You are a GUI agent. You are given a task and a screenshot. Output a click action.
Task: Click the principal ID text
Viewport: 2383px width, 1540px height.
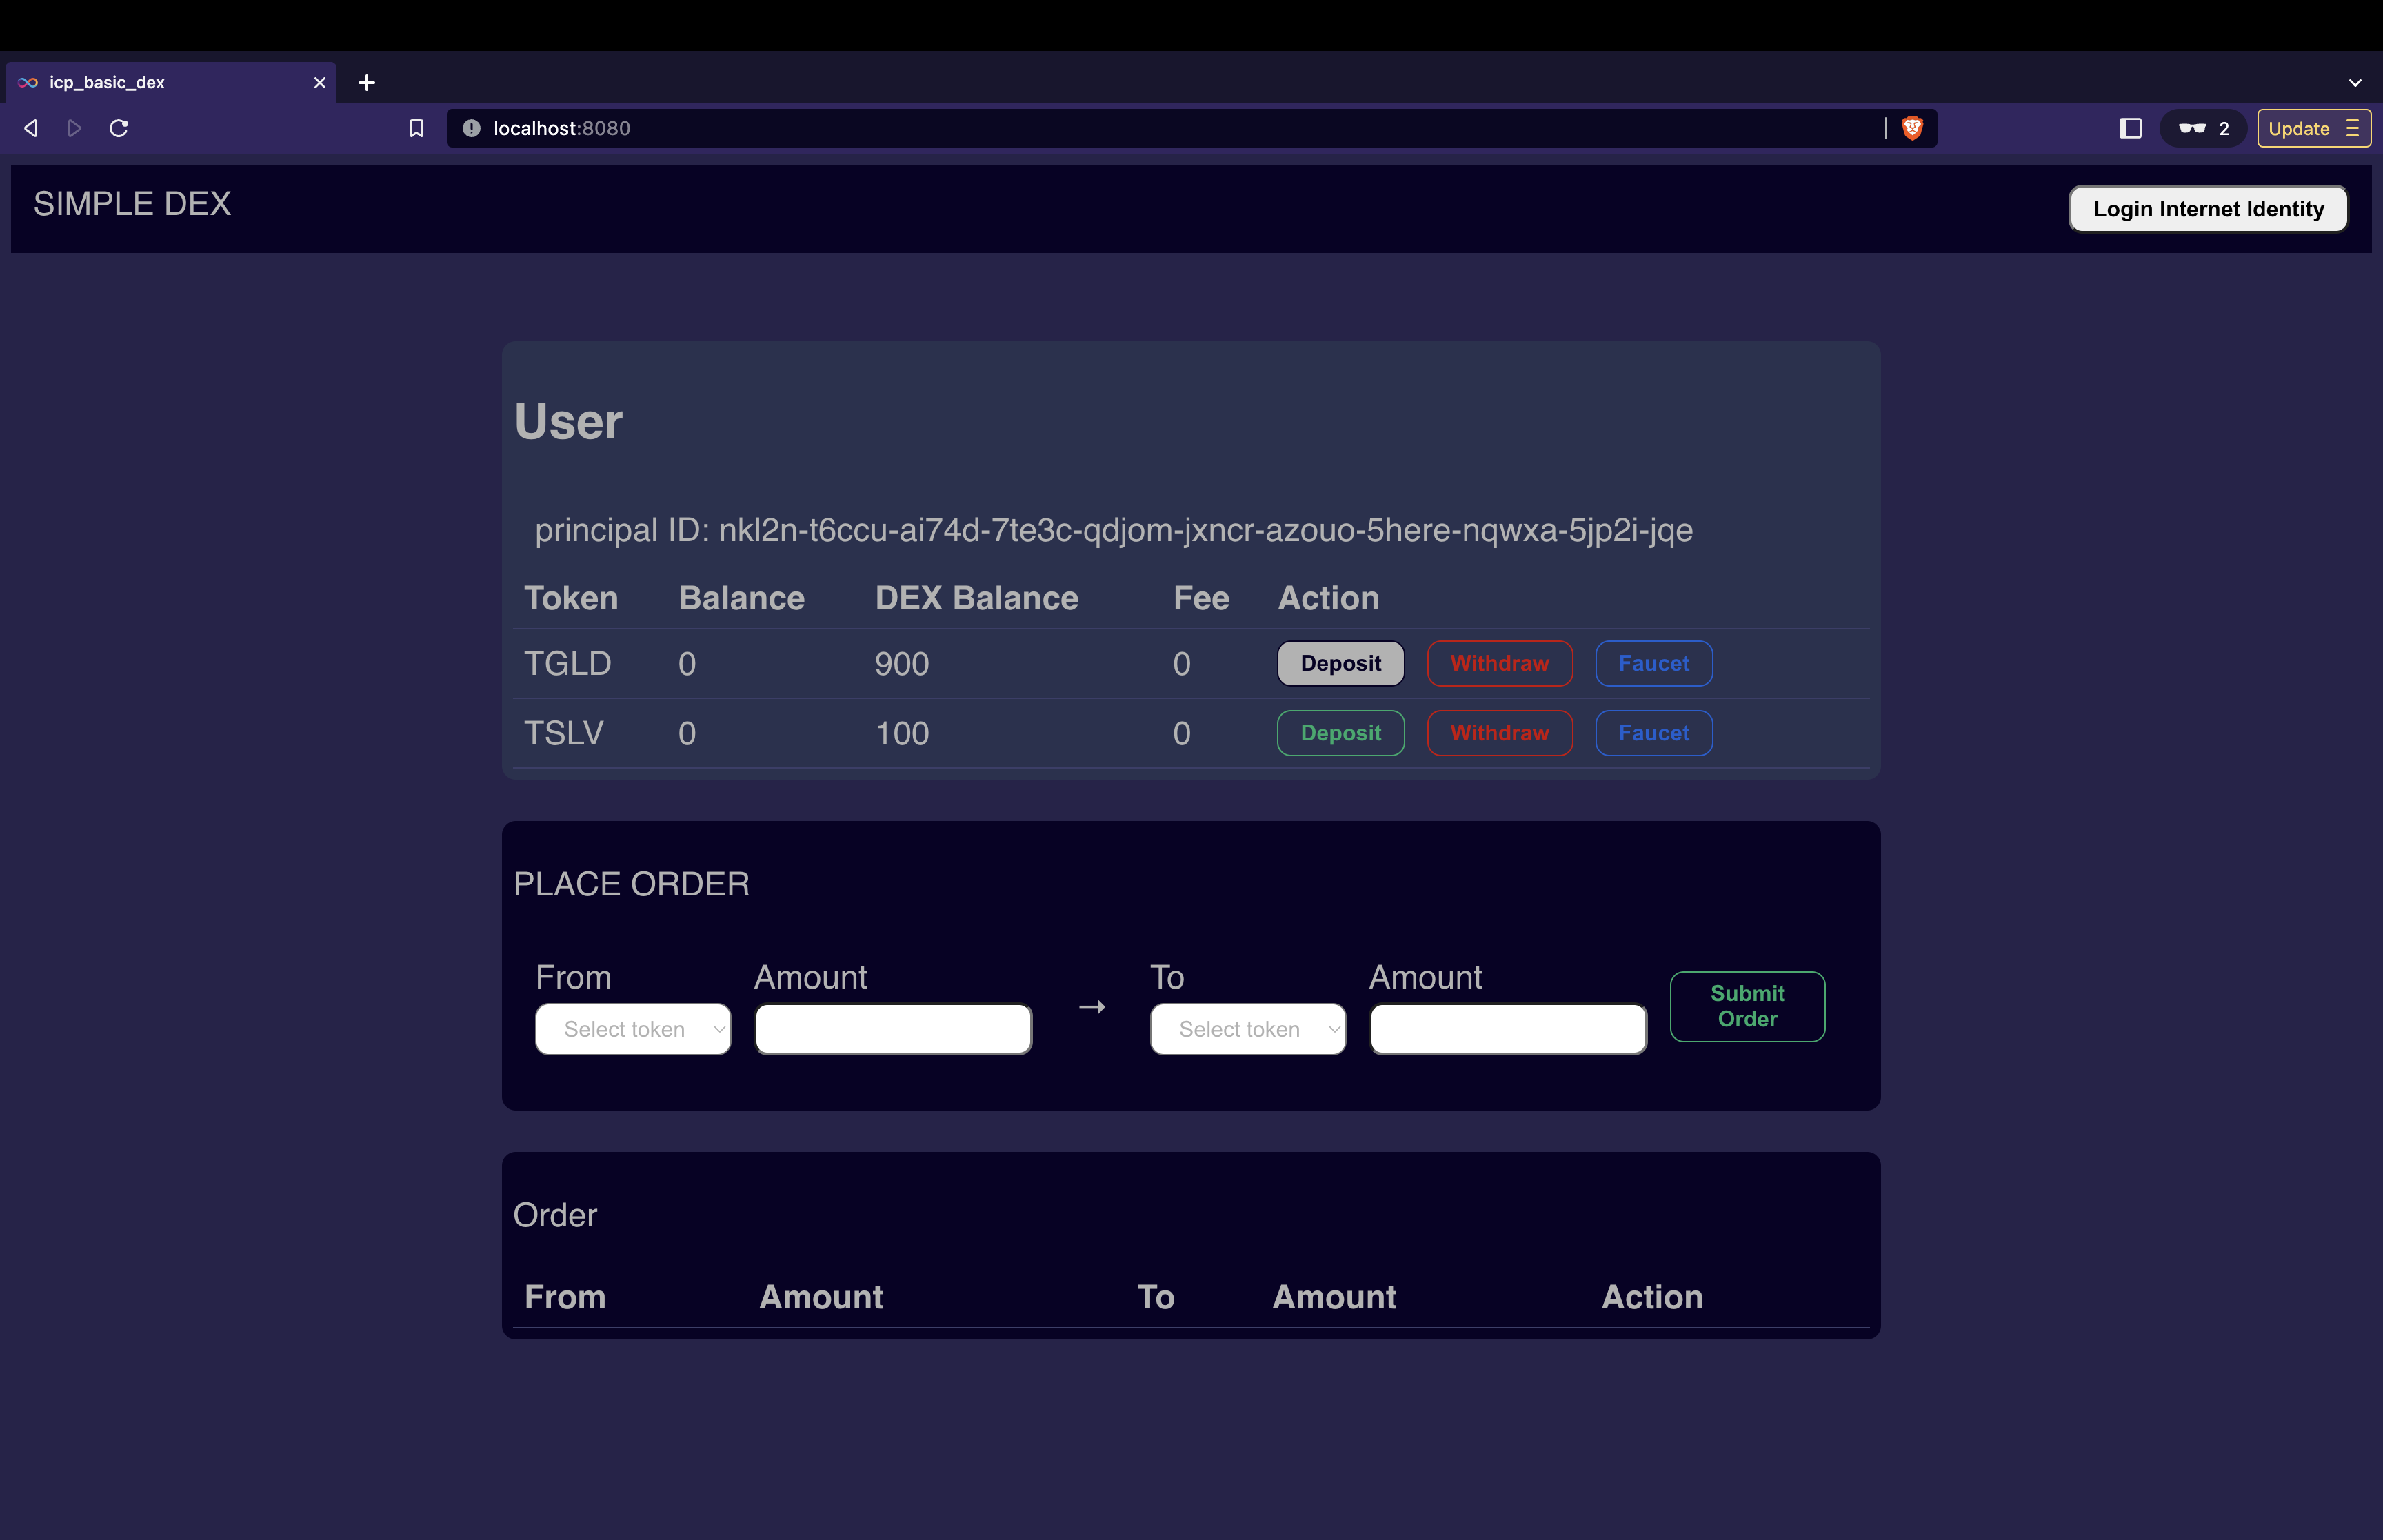pyautogui.click(x=1113, y=530)
